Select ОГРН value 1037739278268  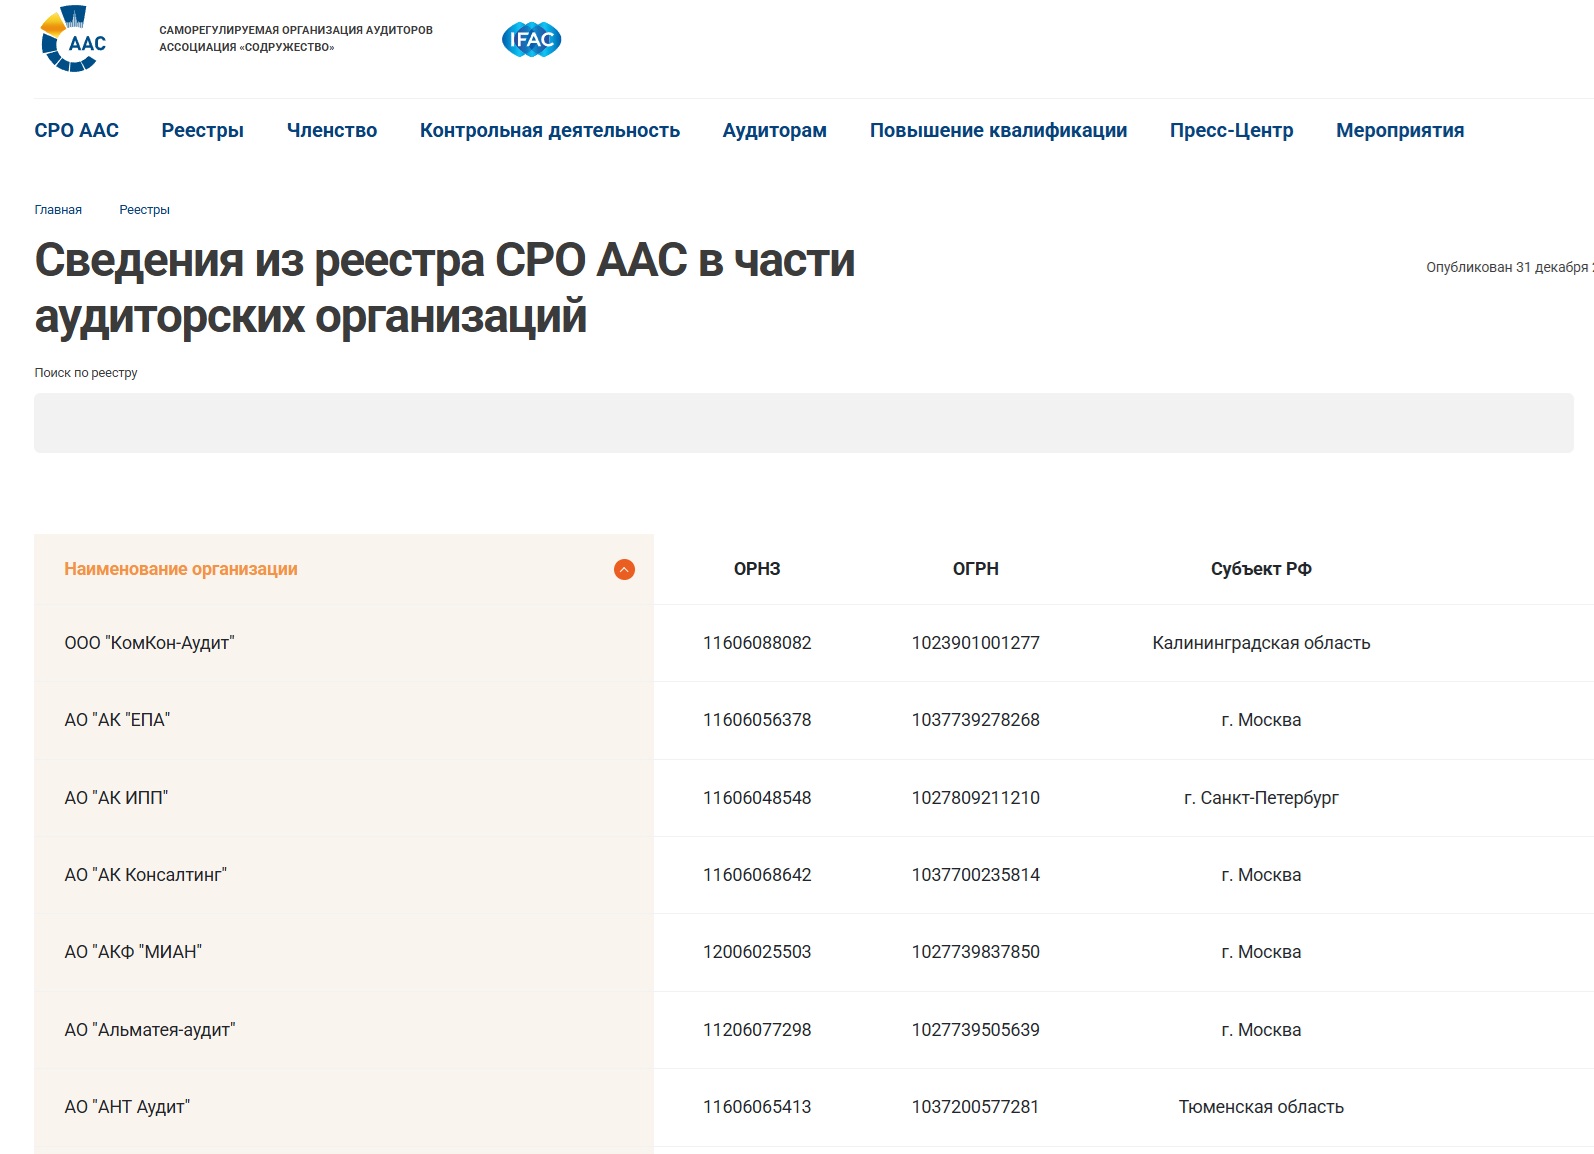976,720
